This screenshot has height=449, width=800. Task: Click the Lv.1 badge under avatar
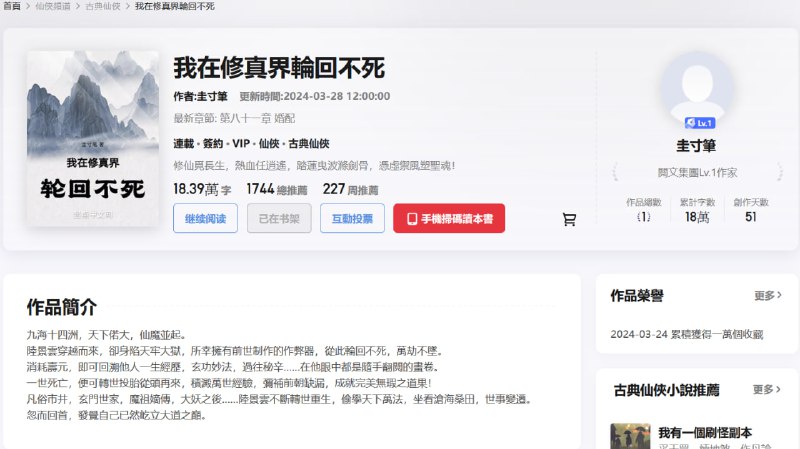[700, 123]
